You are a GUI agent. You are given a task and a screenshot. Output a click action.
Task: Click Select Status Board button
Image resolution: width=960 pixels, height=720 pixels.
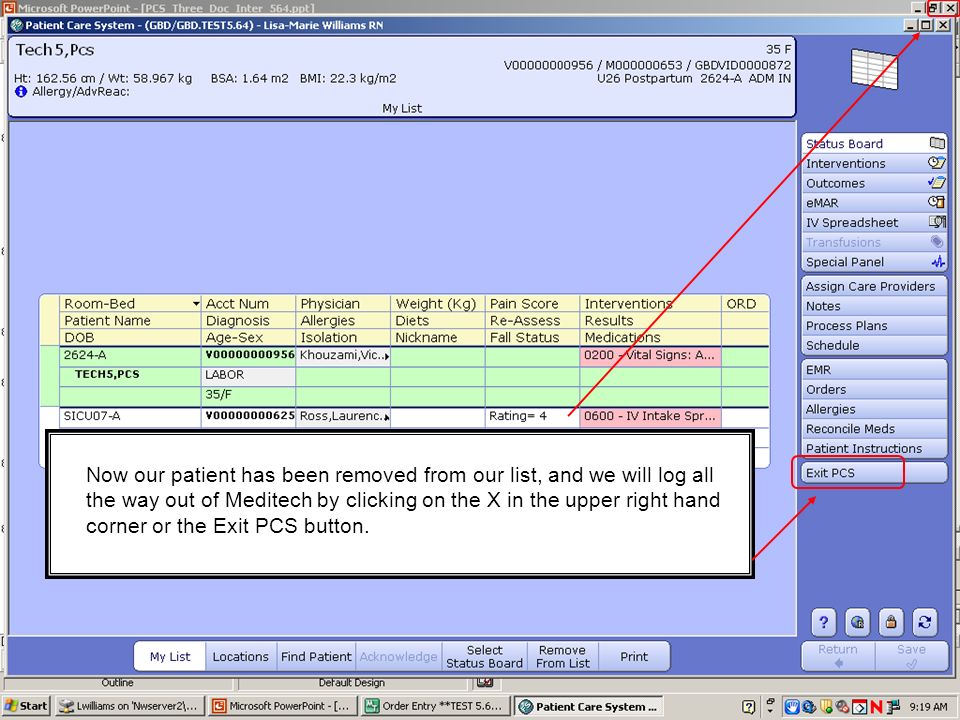tap(484, 656)
